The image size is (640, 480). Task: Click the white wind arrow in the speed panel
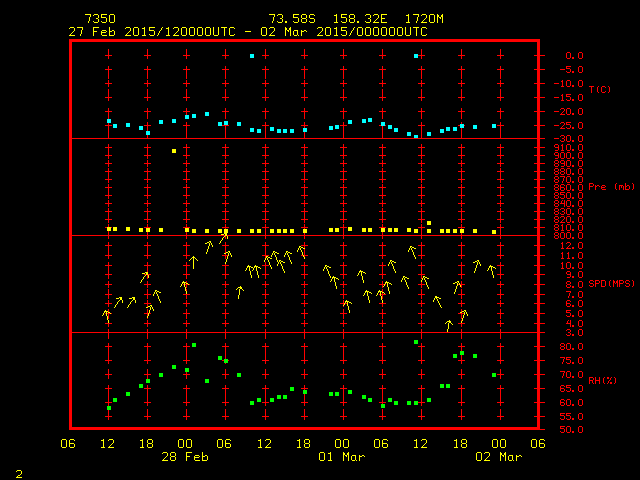pyautogui.click(x=193, y=262)
